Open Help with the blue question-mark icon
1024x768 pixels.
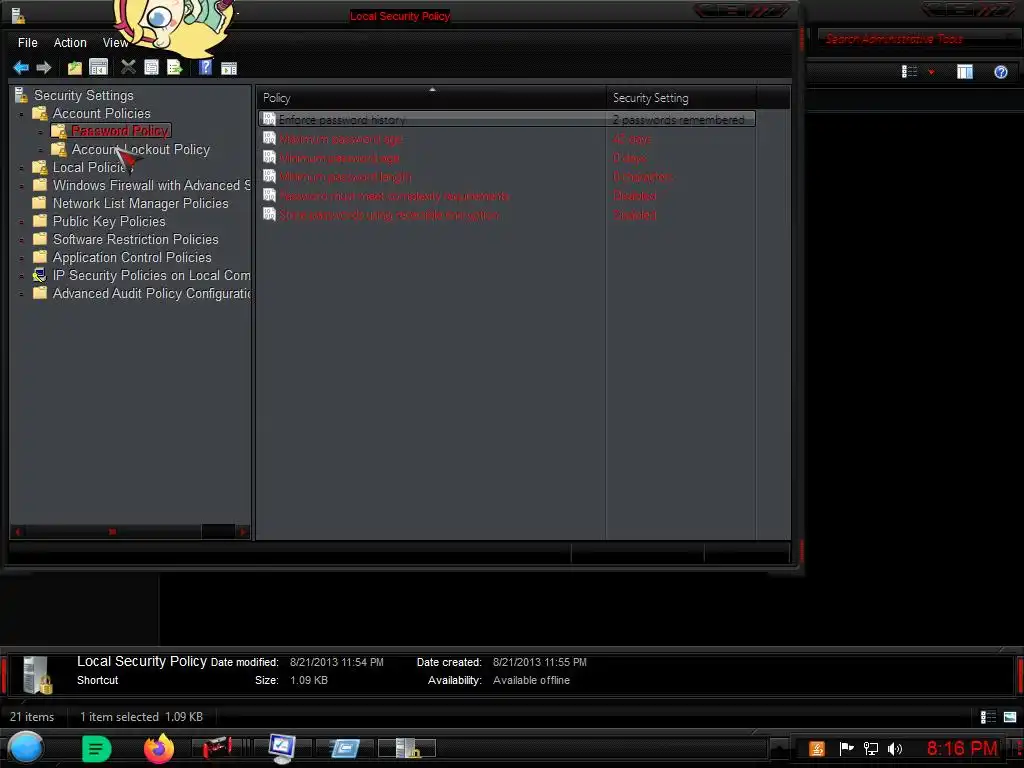[x=205, y=67]
